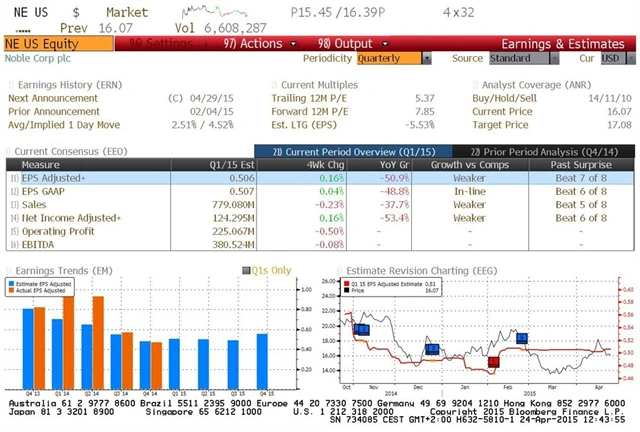Screen dimensions: 640x432
Task: Open the Current Multiples section
Action: click(x=319, y=85)
